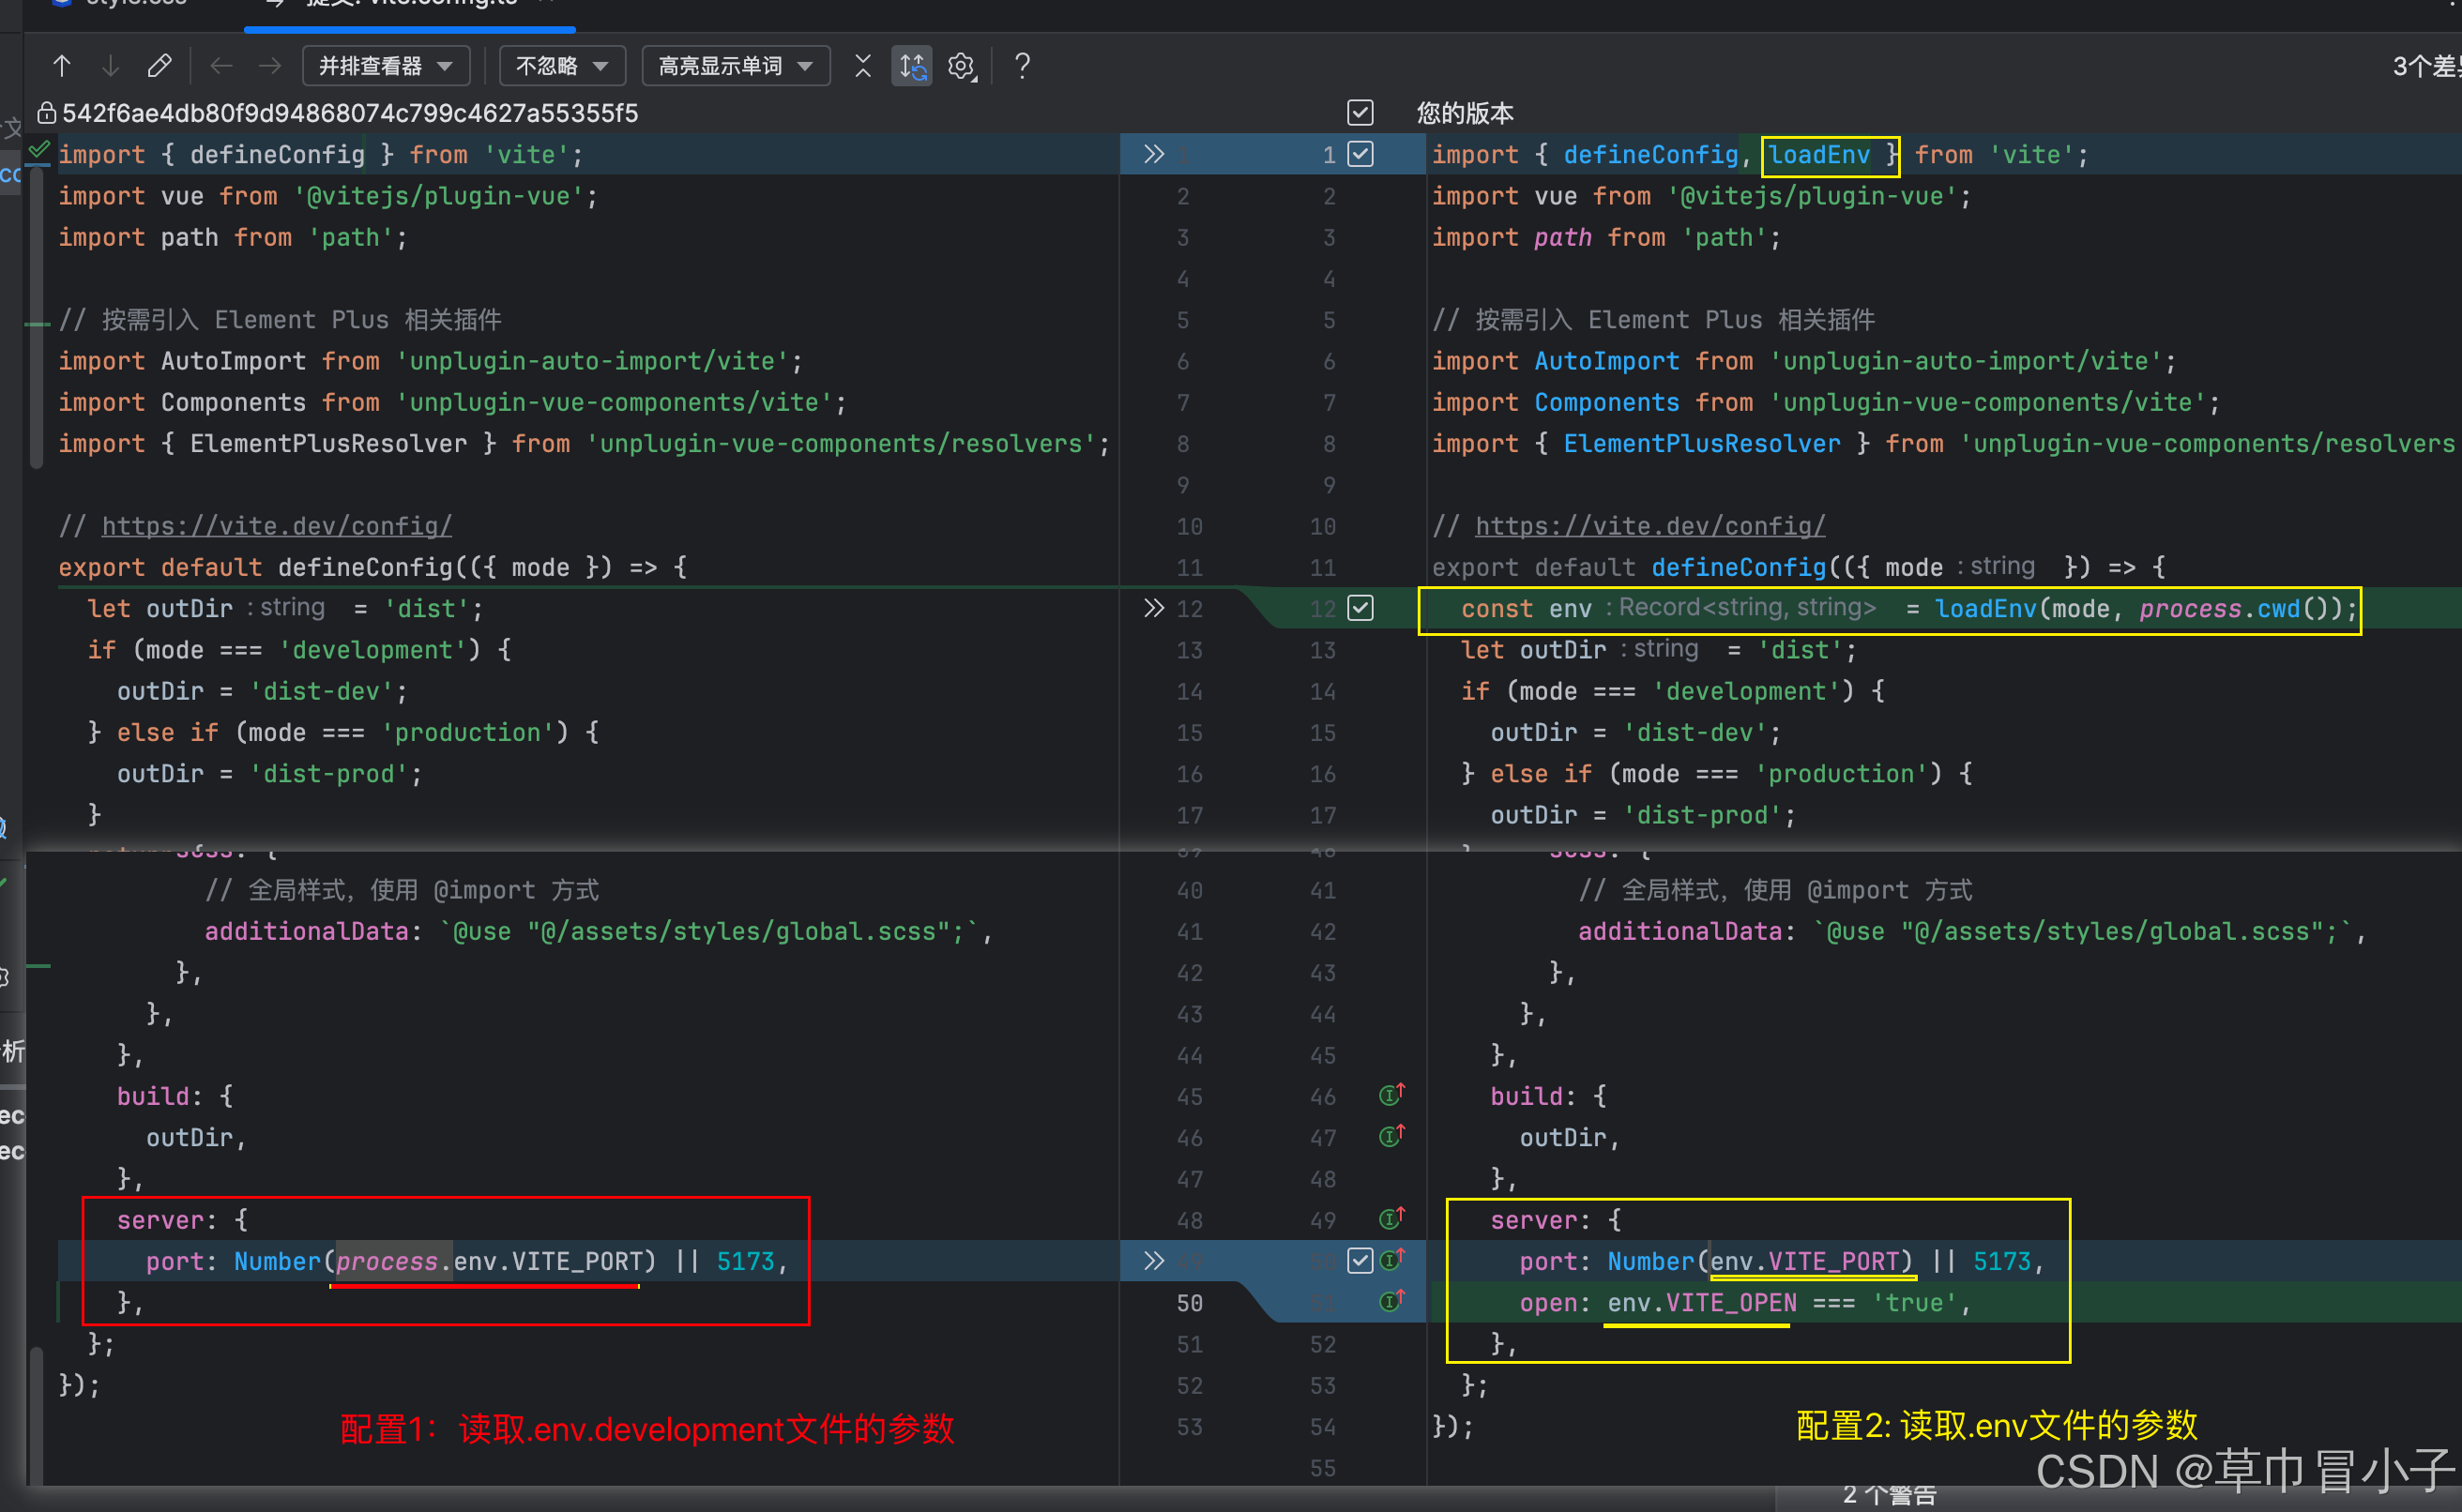The image size is (2462, 1512).
Task: Click gutter override icon on line 49
Action: (x=1392, y=1218)
